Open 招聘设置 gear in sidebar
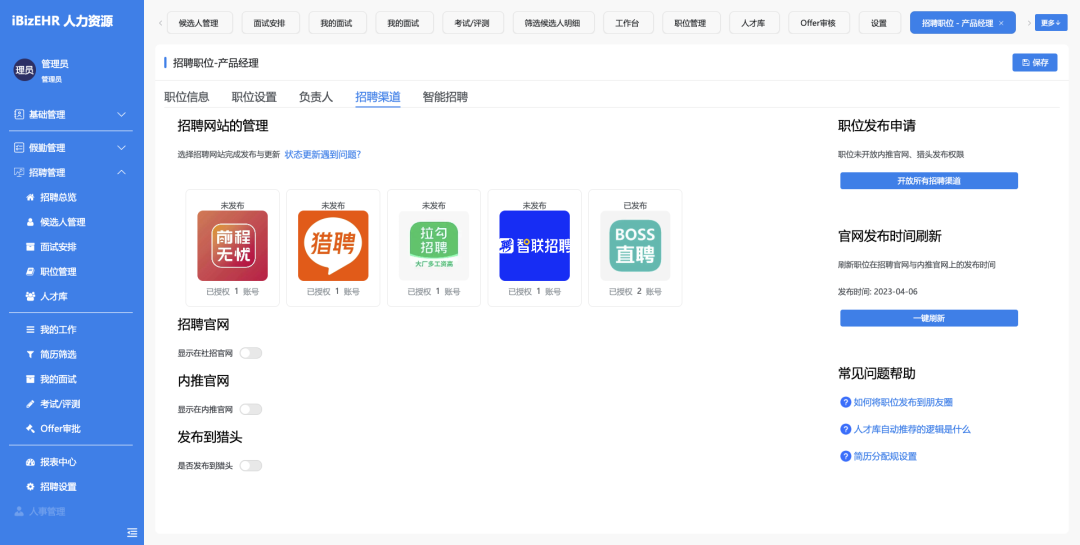The width and height of the screenshot is (1080, 545). pyautogui.click(x=30, y=487)
